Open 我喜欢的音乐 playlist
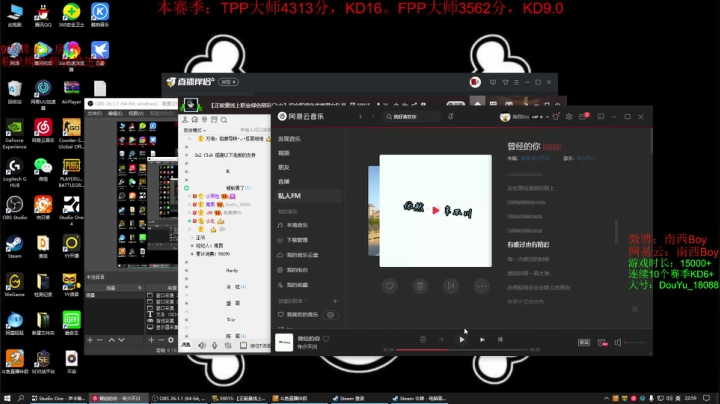 coord(299,314)
